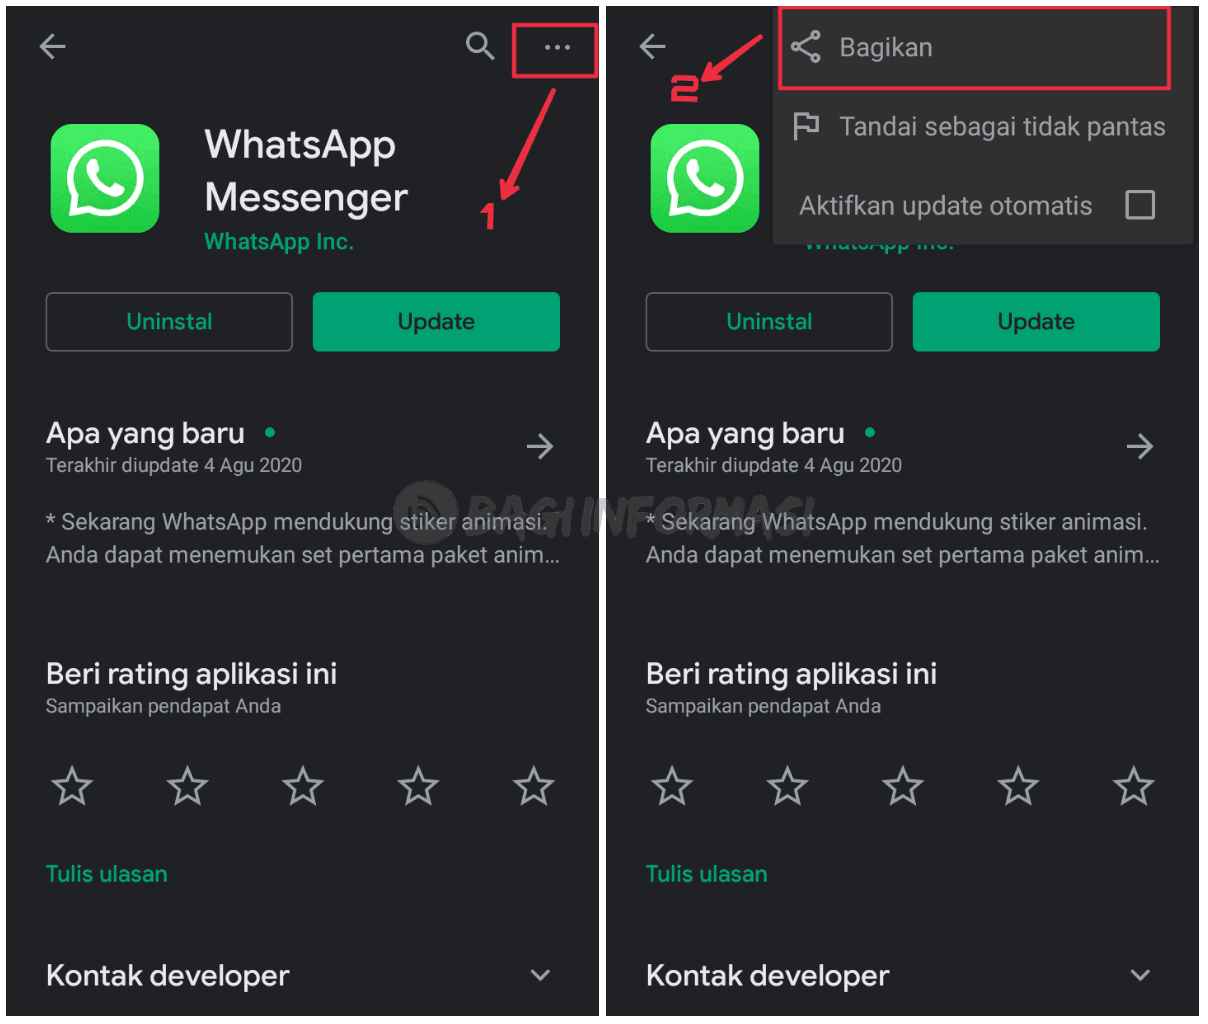Open three-dot overflow menu

557,47
